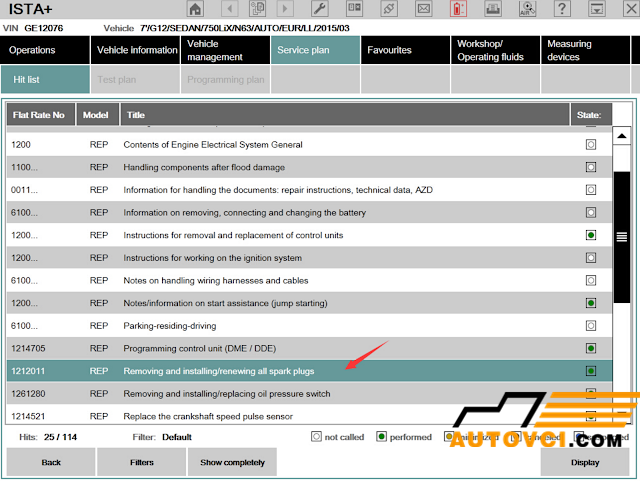Click flat rate number 1214705
640x481 pixels.
point(28,348)
